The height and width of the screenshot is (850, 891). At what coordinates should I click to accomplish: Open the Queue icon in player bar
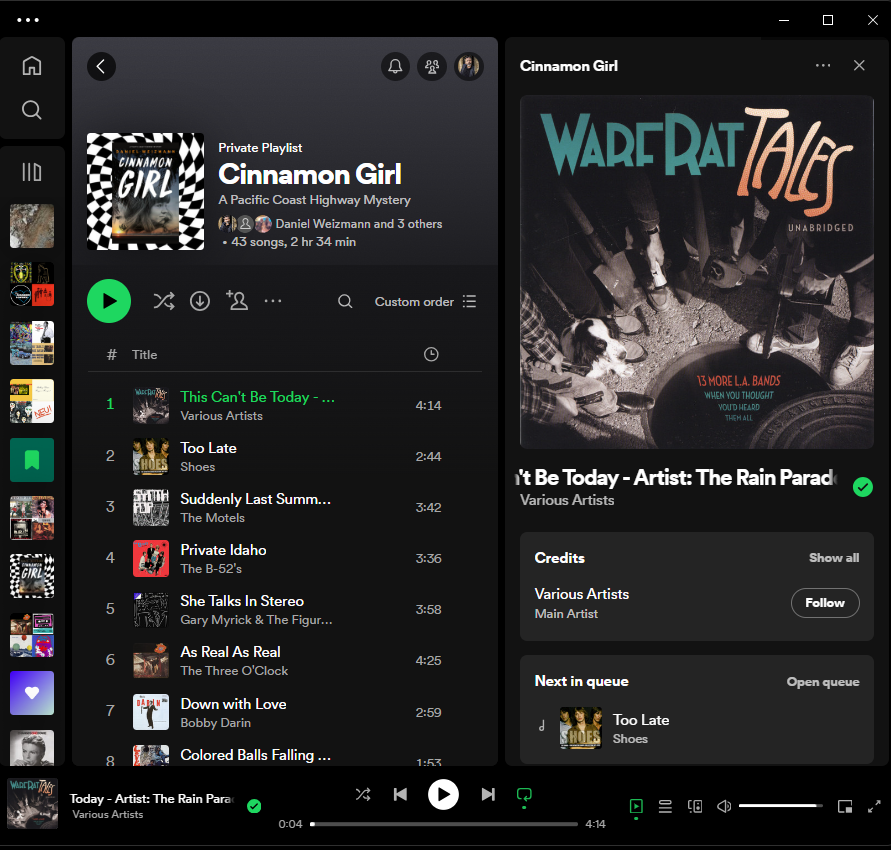[665, 806]
